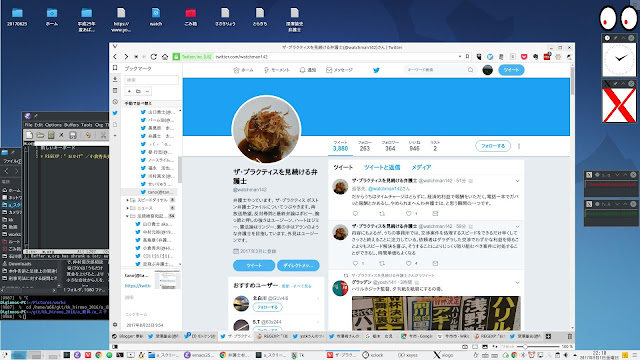Image resolution: width=640 pixels, height=360 pixels.
Task: Create a new bookmark folder
Action: coord(138,91)
